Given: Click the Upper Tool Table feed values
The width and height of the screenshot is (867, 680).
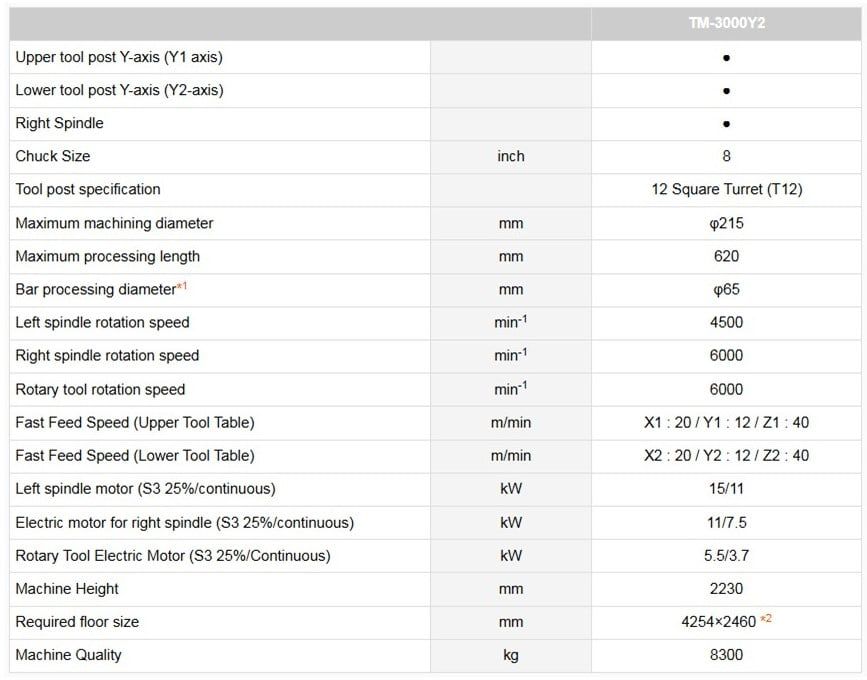Looking at the screenshot, I should coord(726,422).
